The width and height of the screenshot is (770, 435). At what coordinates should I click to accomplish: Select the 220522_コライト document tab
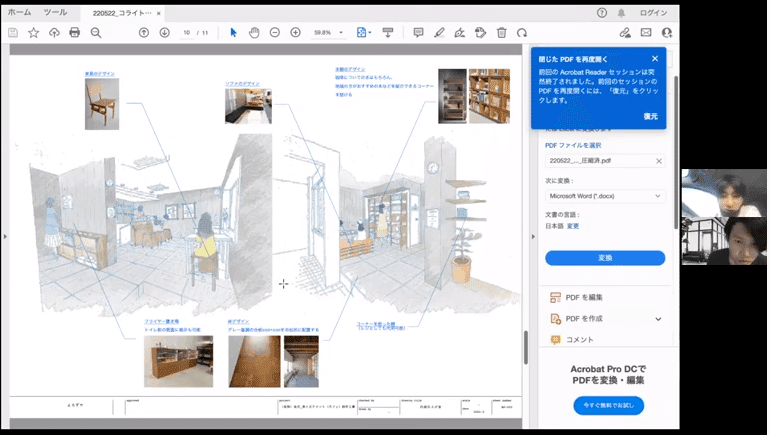122,13
